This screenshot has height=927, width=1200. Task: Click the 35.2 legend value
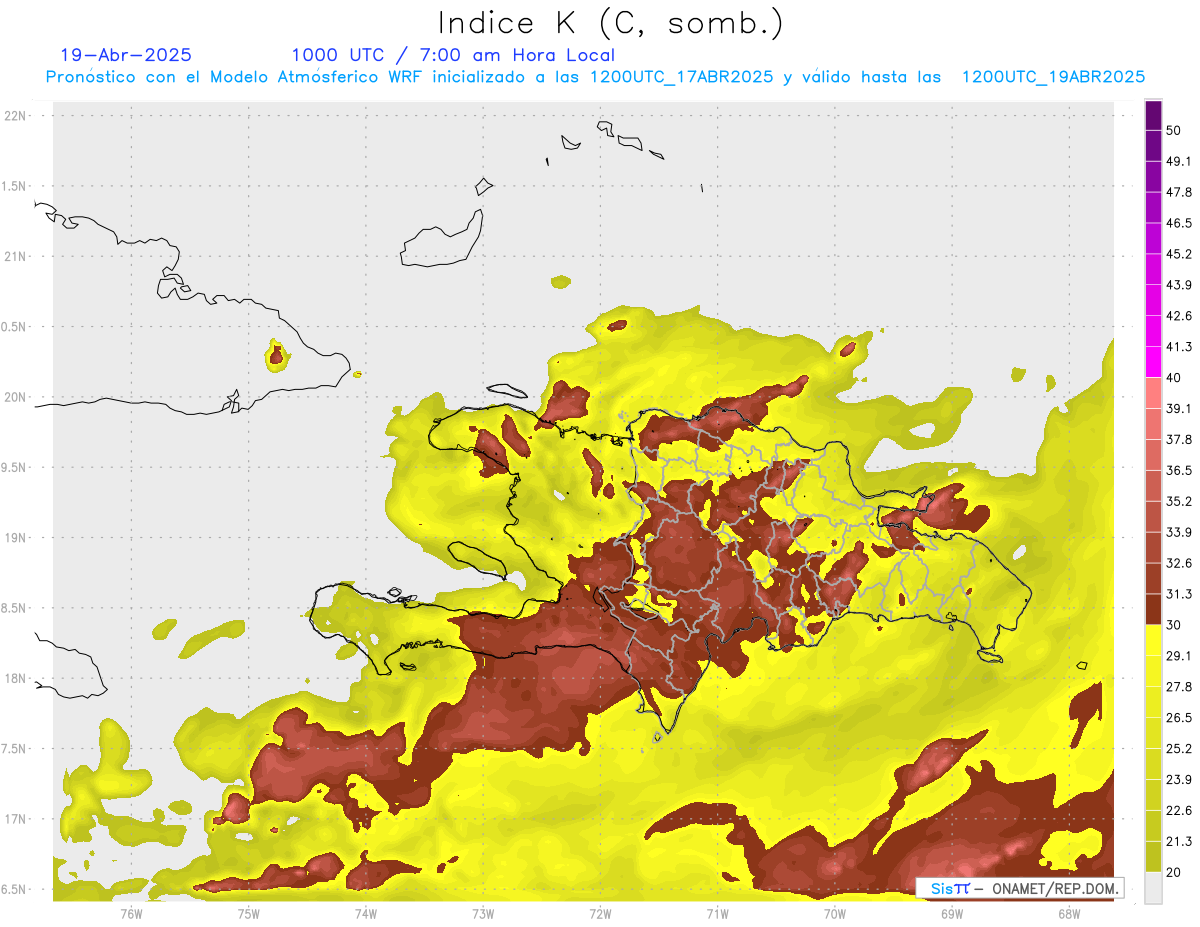coord(1180,501)
